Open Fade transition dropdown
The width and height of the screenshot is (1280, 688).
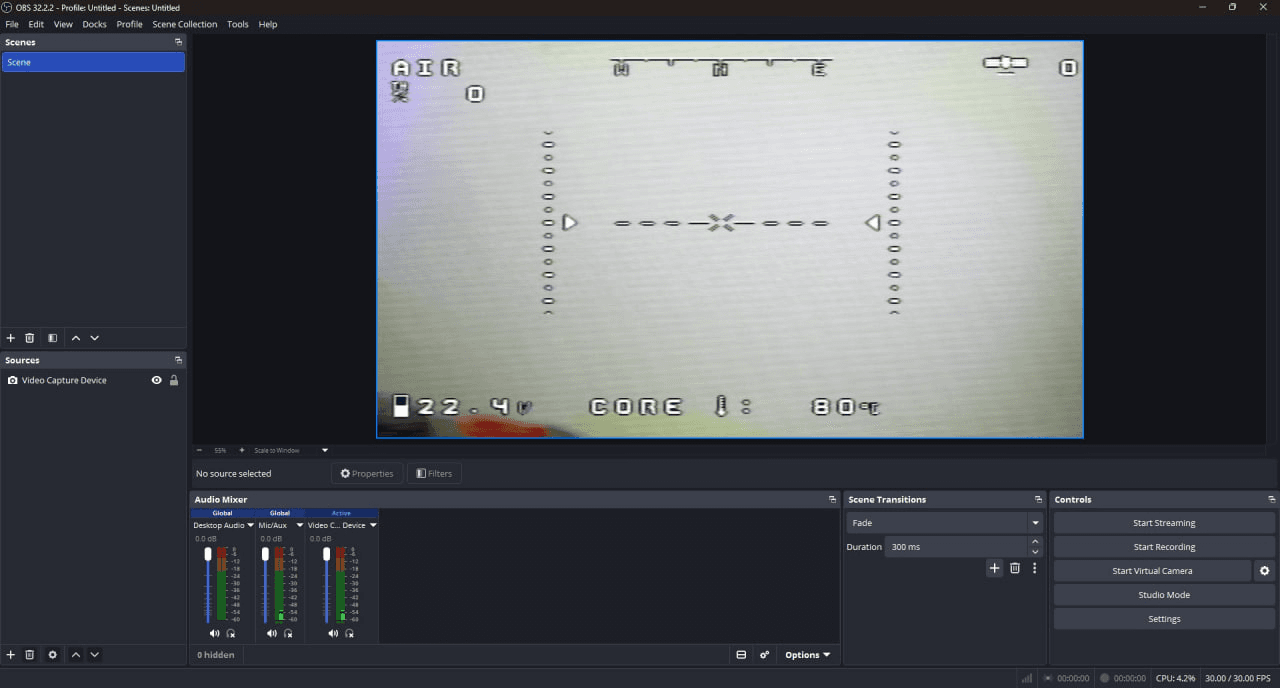944,523
